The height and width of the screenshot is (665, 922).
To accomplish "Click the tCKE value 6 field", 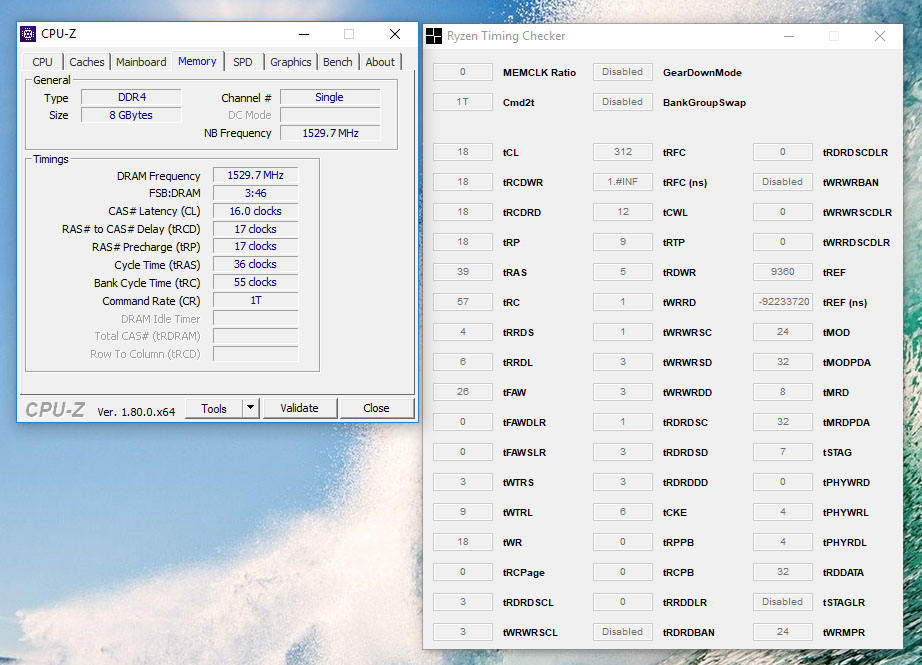I will [x=623, y=512].
